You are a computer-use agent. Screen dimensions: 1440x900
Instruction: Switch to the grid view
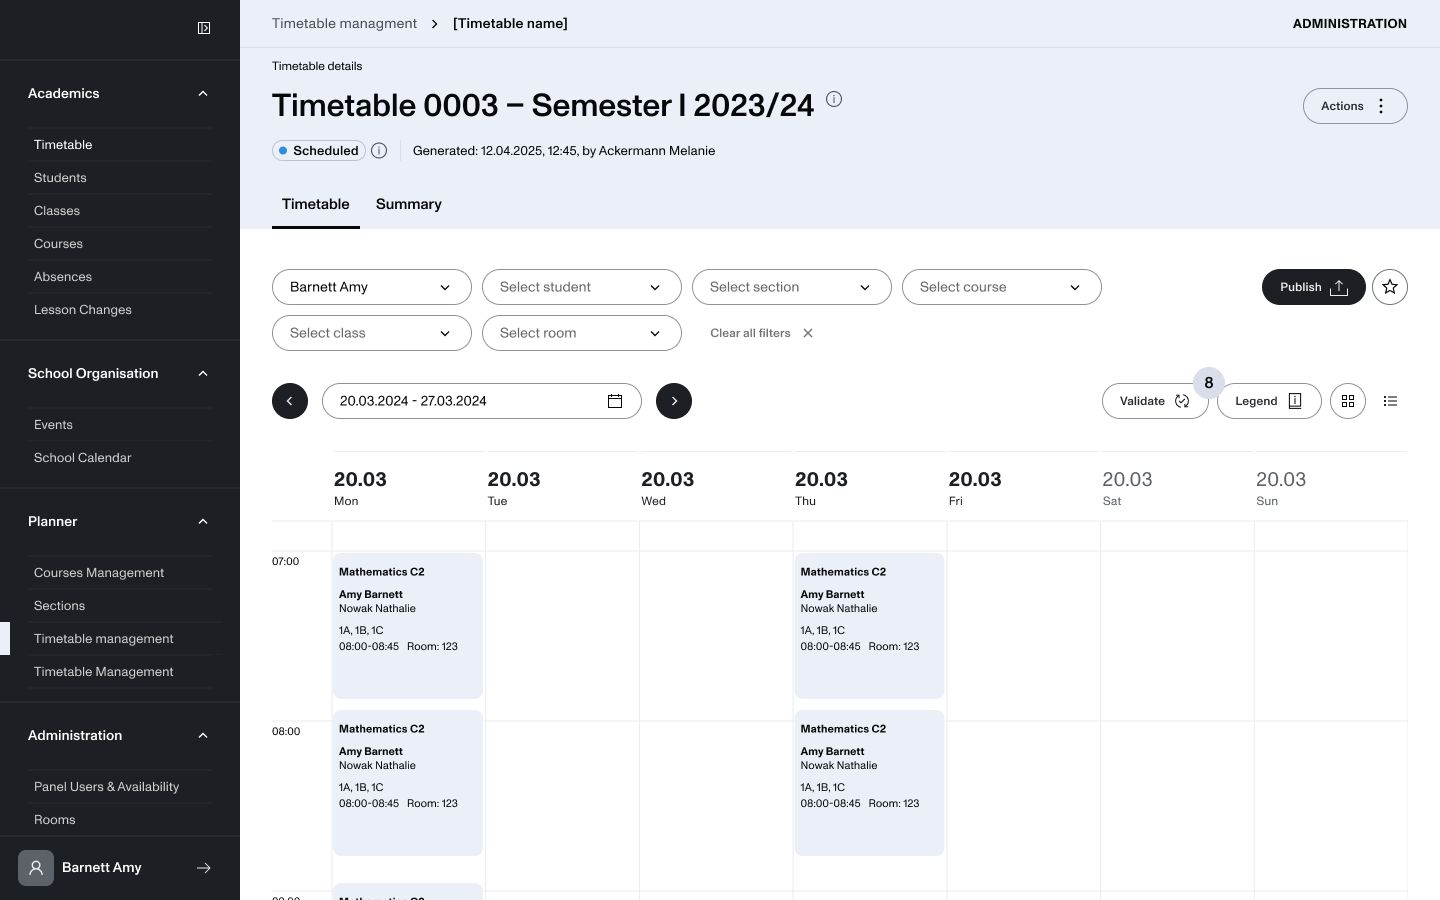click(1348, 401)
